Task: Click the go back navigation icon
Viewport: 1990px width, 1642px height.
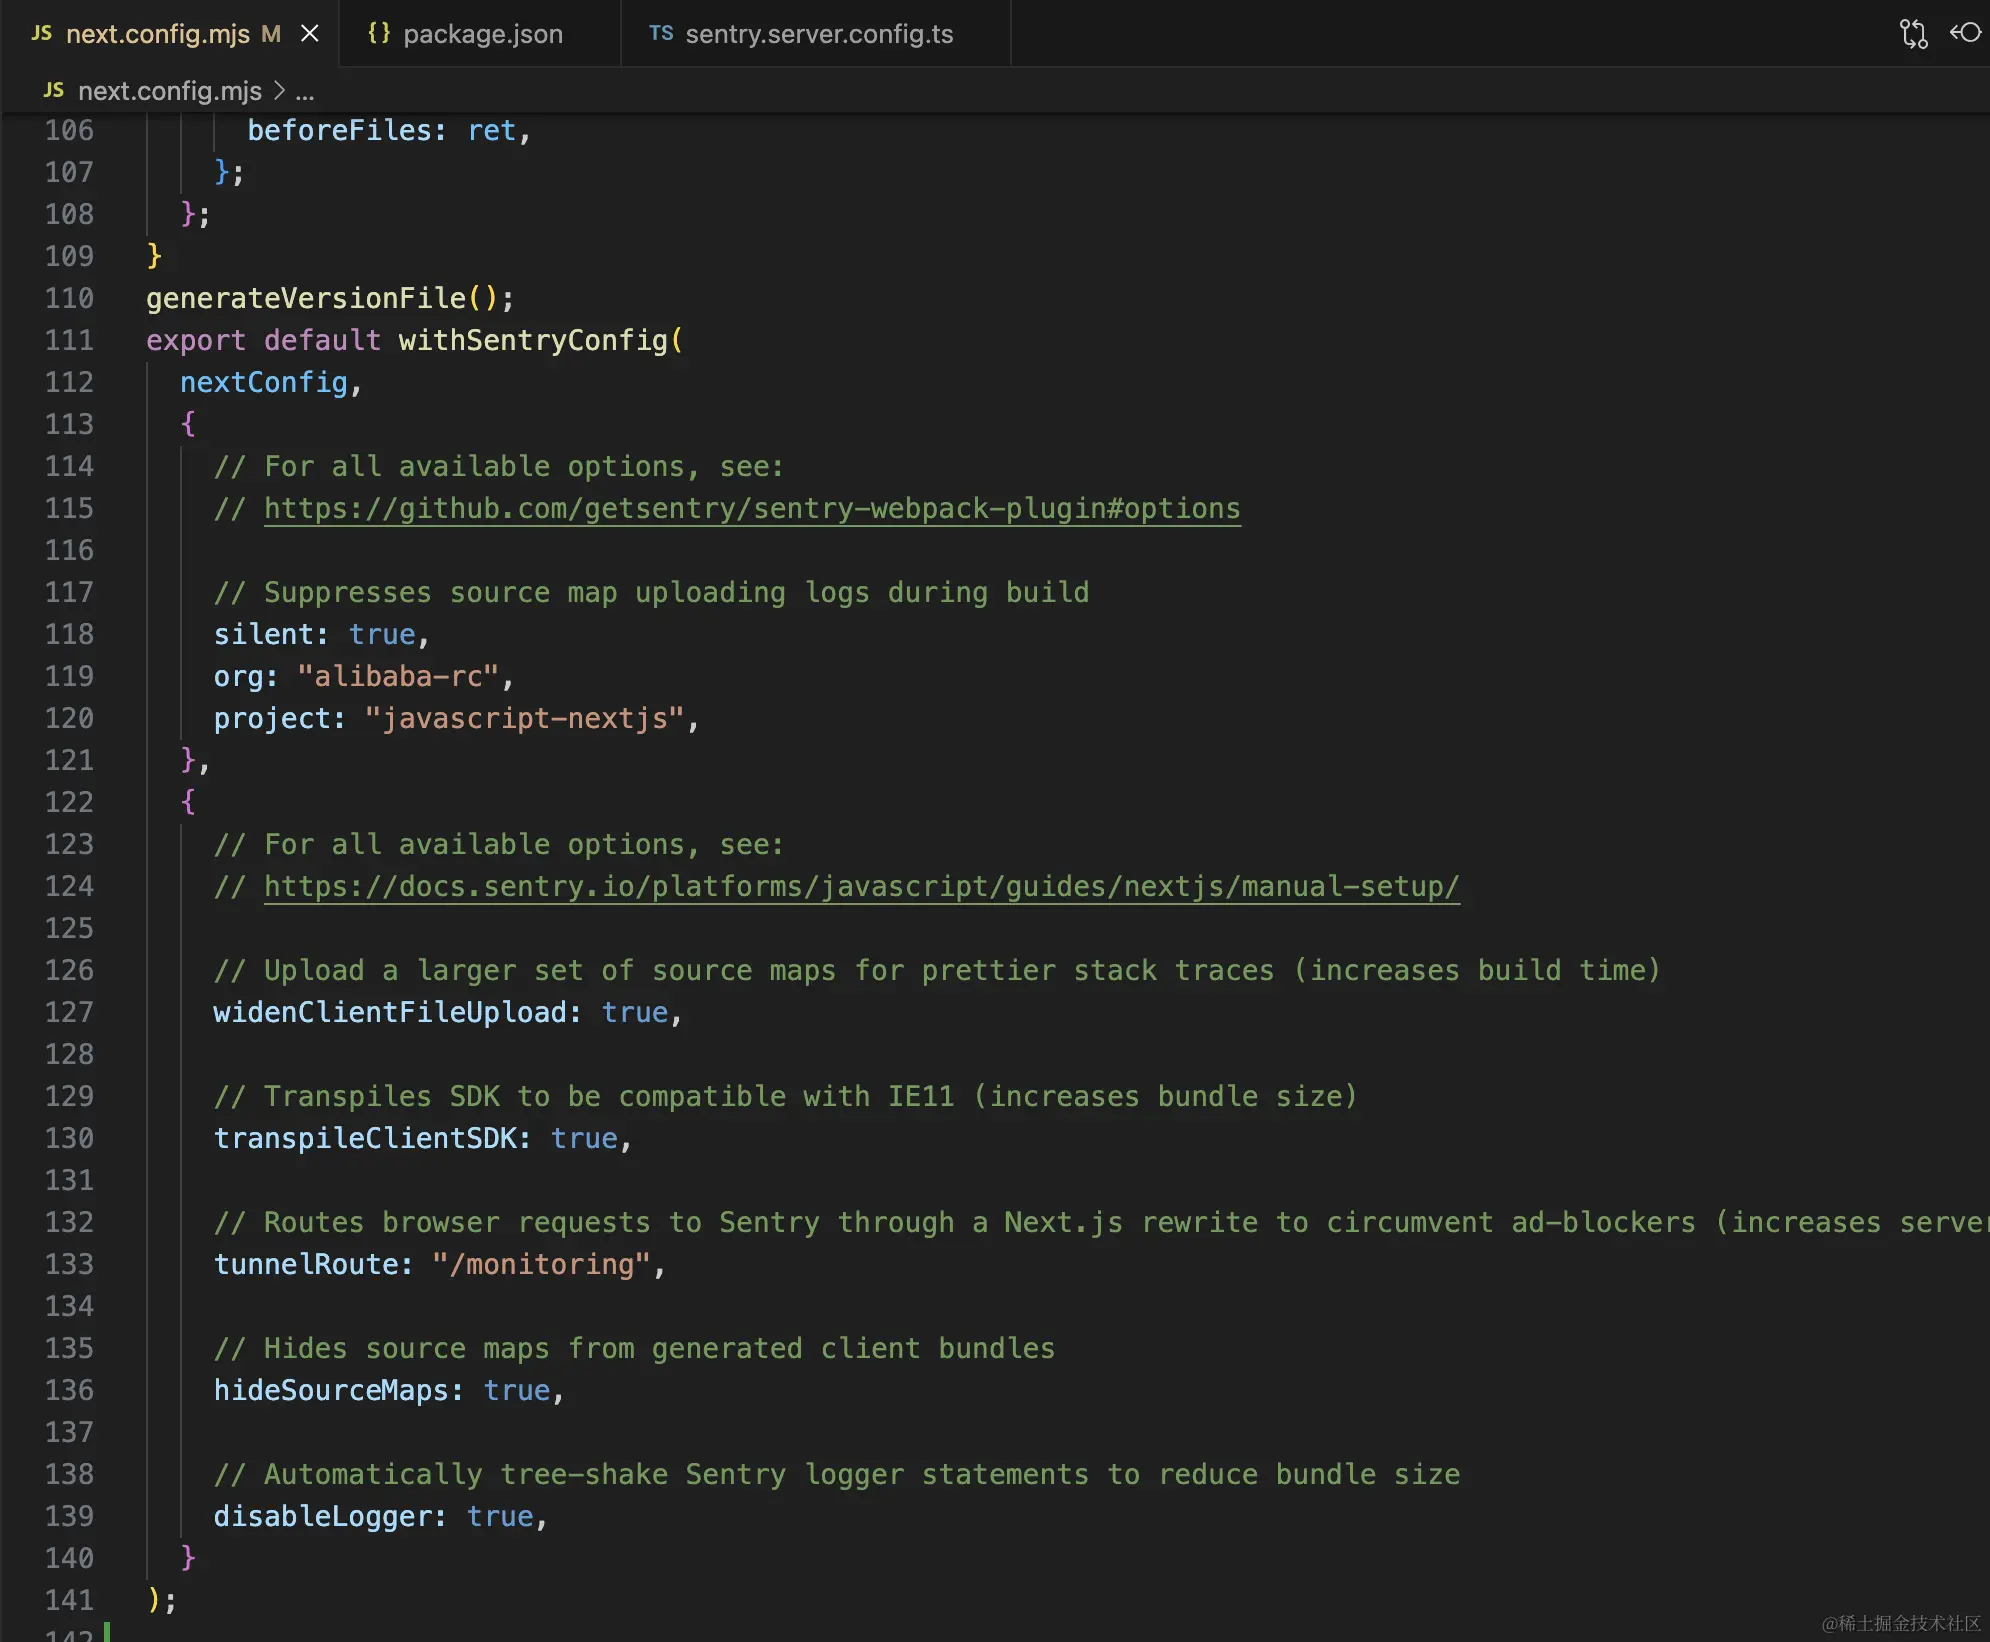Action: 1965,34
